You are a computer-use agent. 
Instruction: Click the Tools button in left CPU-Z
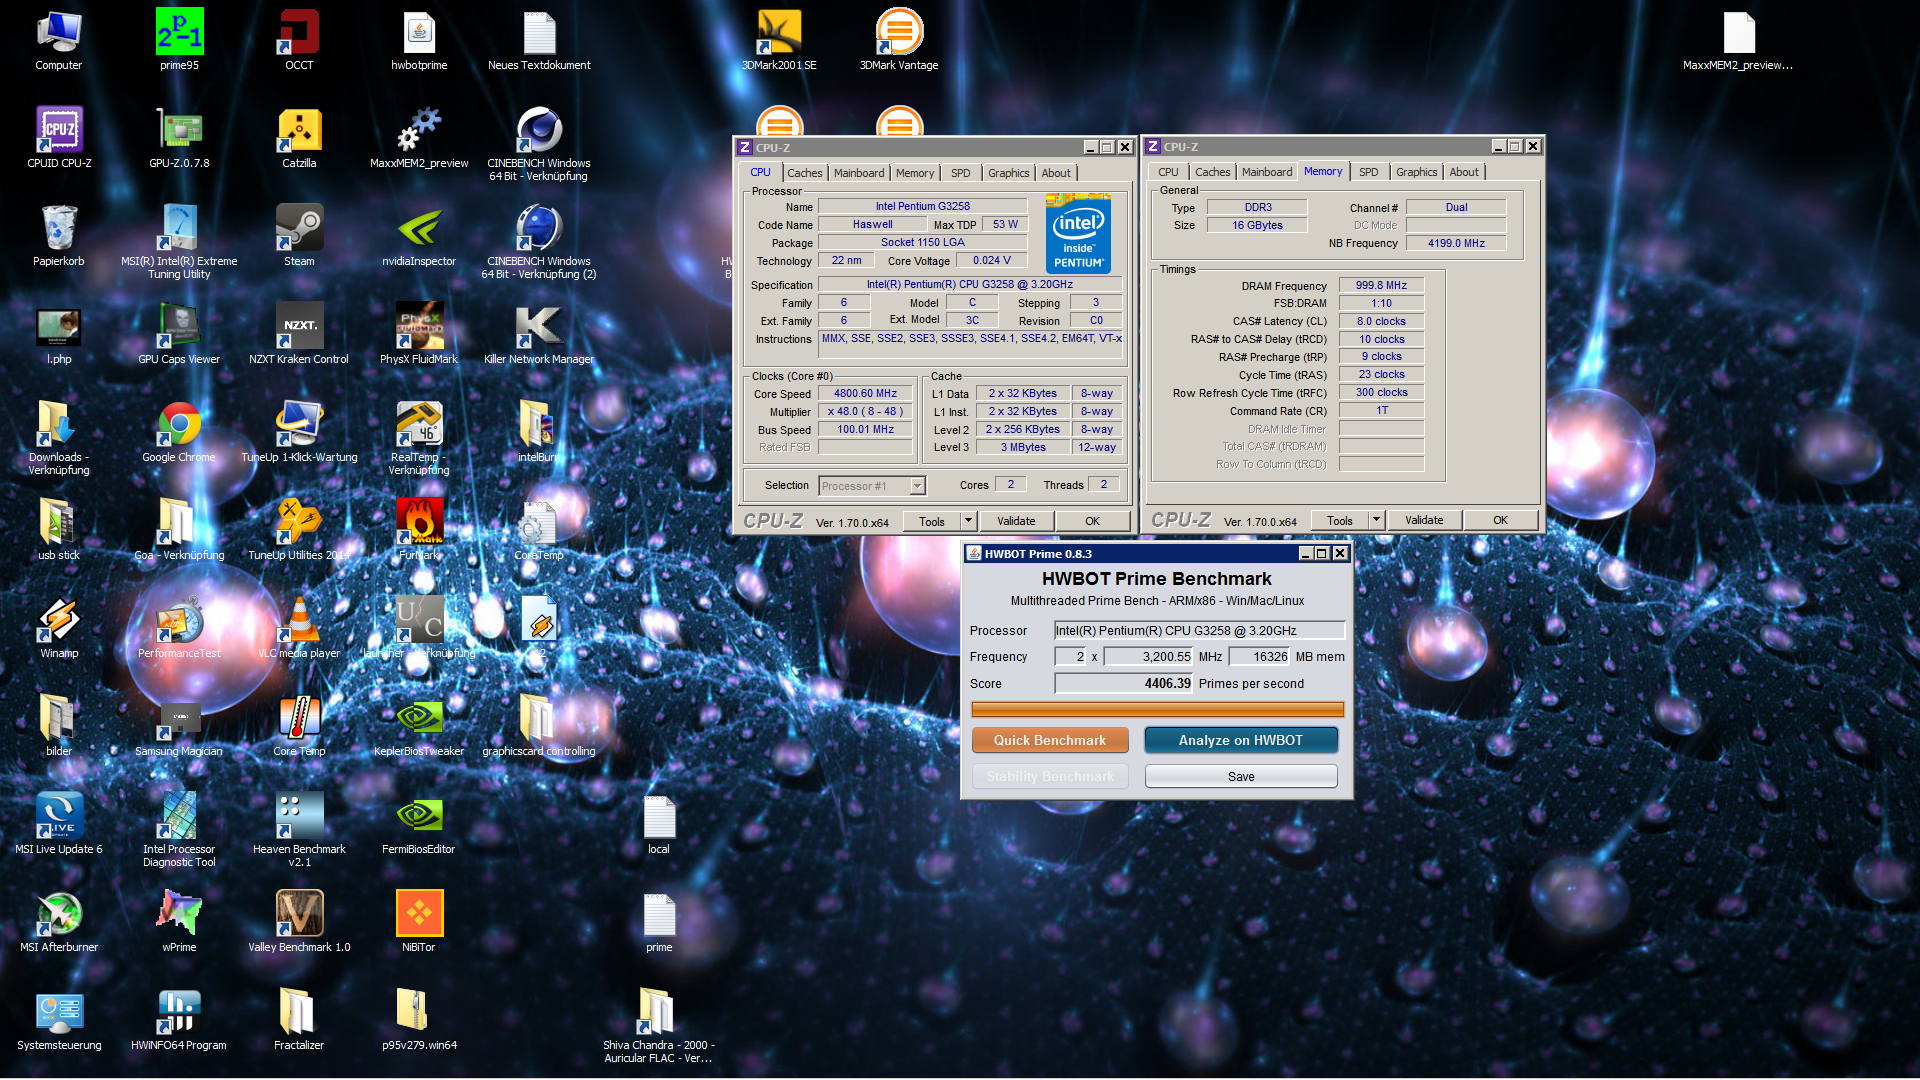[931, 521]
